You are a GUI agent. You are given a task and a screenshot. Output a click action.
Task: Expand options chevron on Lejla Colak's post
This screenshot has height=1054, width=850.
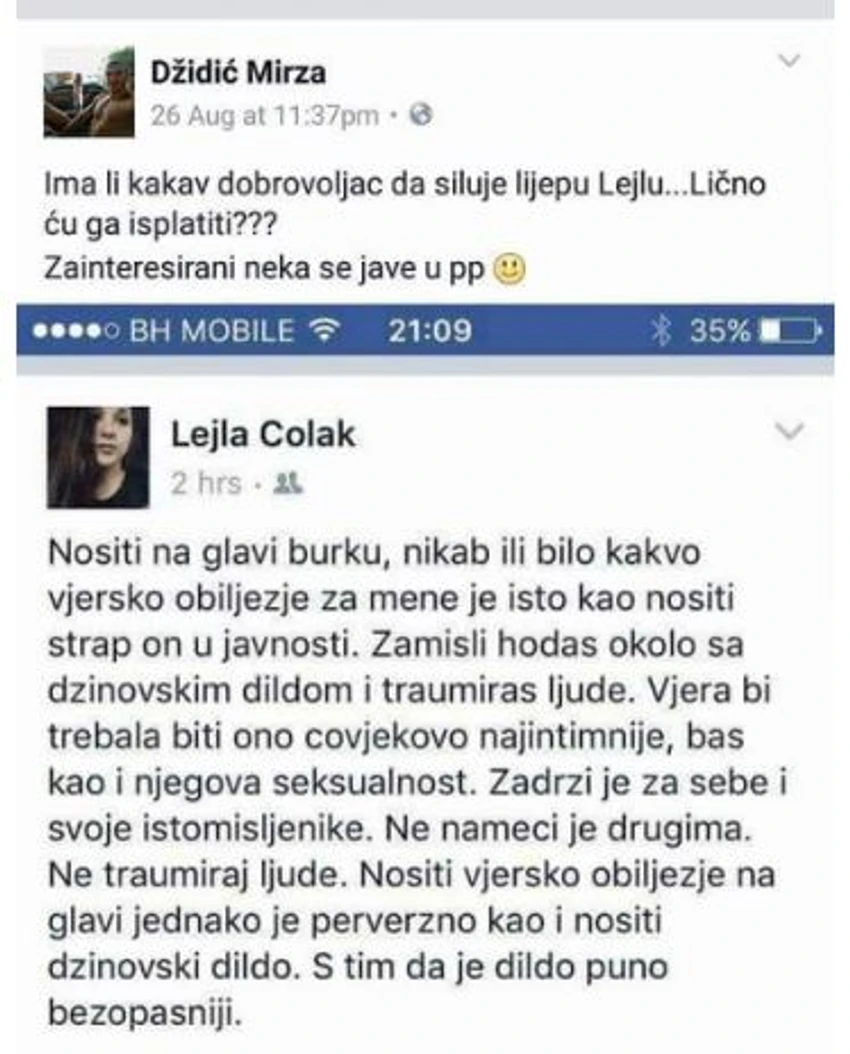coord(789,430)
